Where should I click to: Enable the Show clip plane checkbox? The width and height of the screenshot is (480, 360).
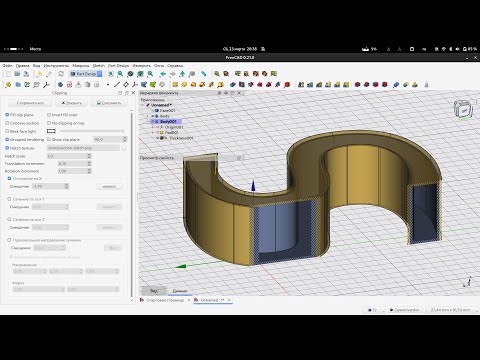49,139
